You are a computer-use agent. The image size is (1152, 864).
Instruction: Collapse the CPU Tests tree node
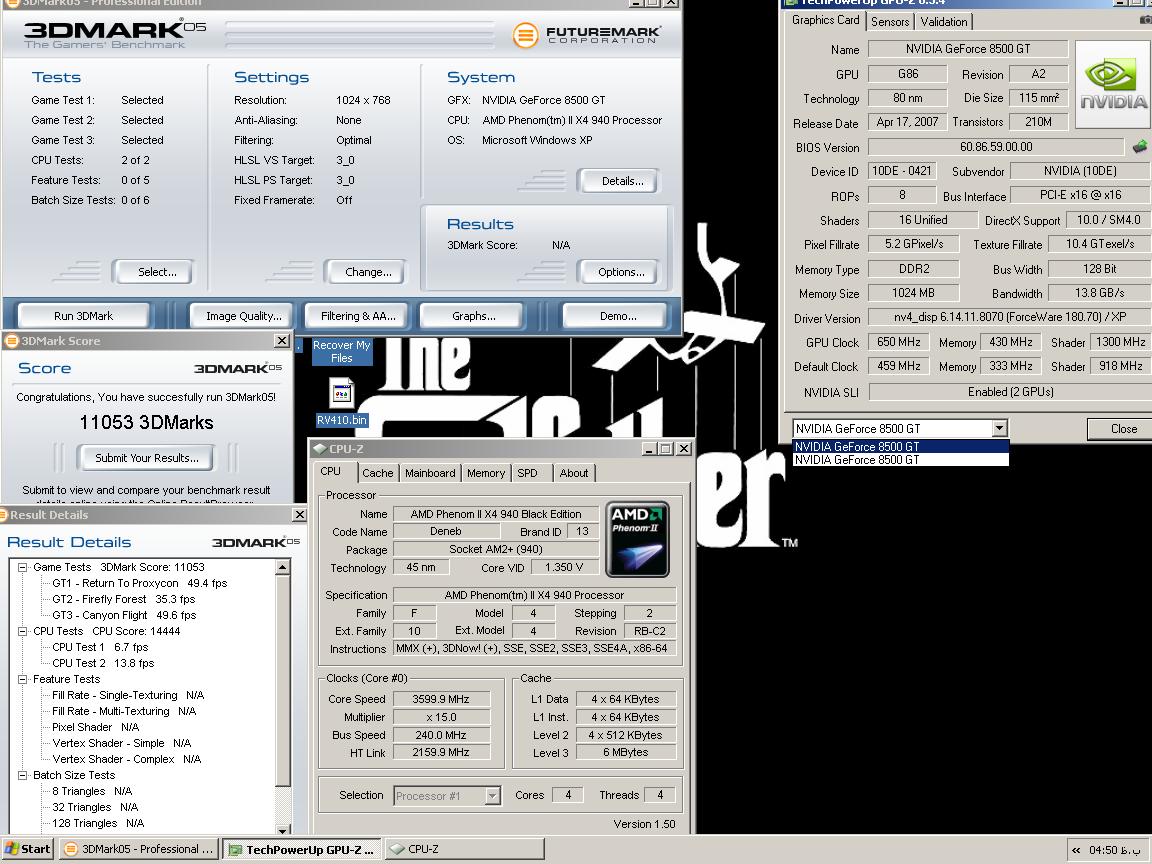[23, 631]
